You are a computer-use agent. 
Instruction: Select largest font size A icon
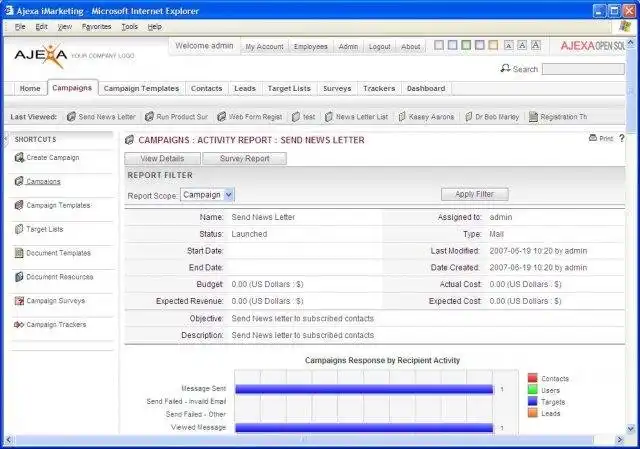click(536, 45)
